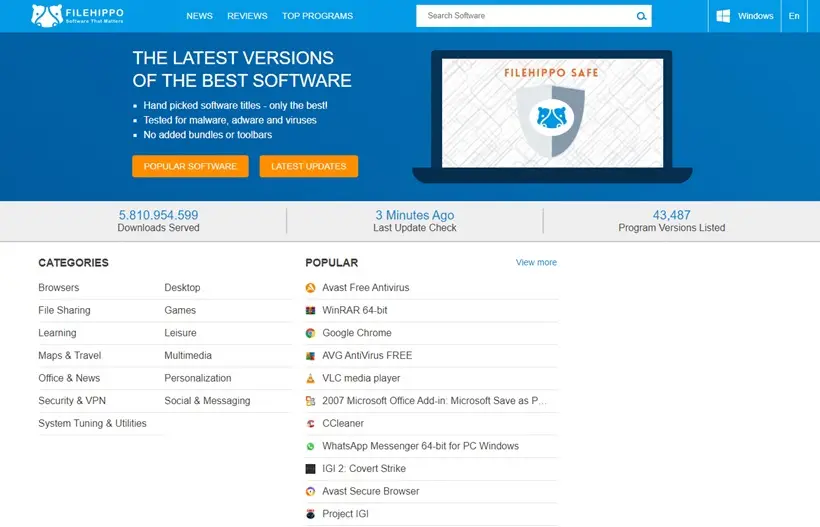Click the POPULAR SOFTWARE button

point(190,166)
